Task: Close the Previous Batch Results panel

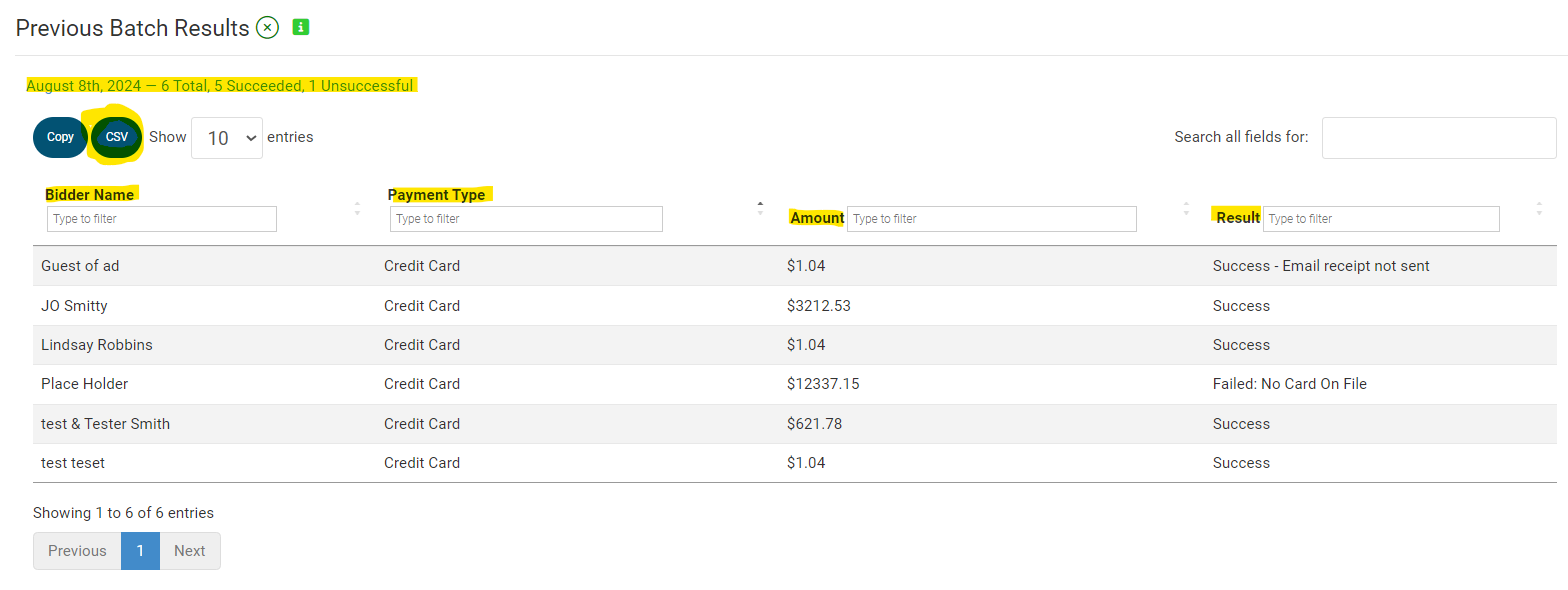Action: (x=267, y=28)
